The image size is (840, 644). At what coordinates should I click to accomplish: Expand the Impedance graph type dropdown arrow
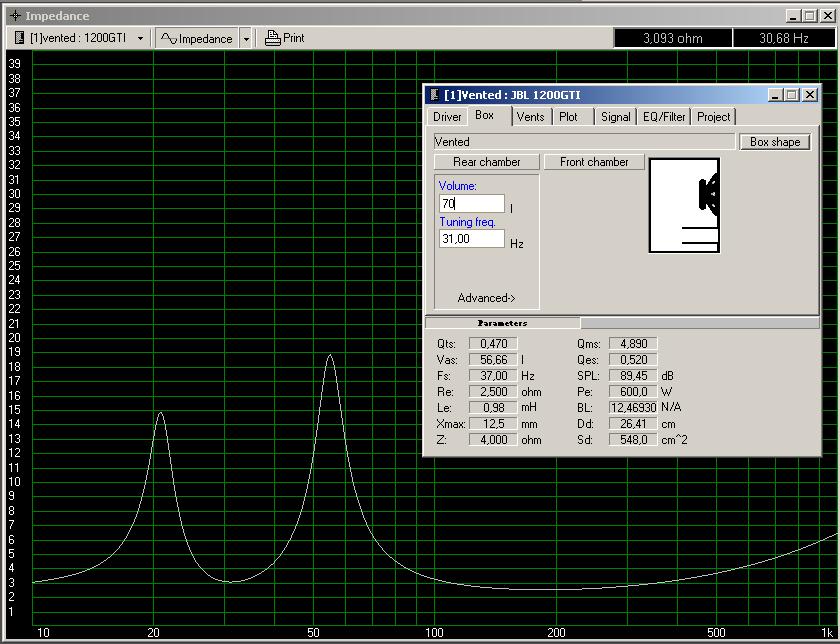[246, 38]
